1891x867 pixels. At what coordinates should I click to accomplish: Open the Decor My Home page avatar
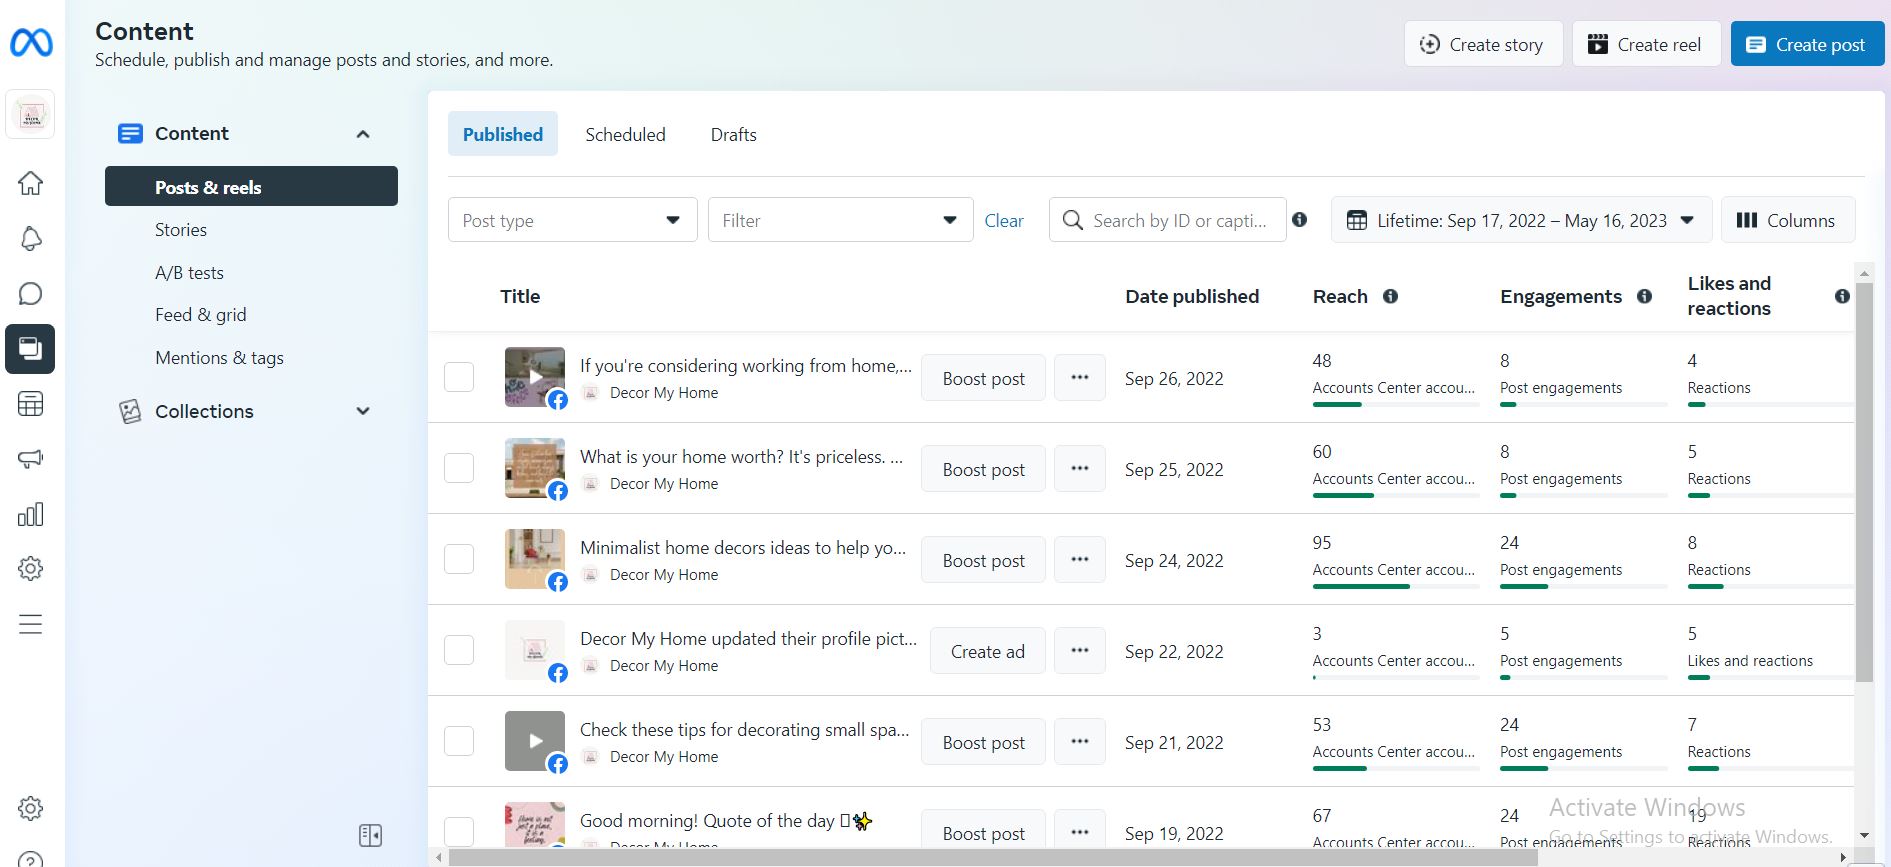tap(31, 115)
